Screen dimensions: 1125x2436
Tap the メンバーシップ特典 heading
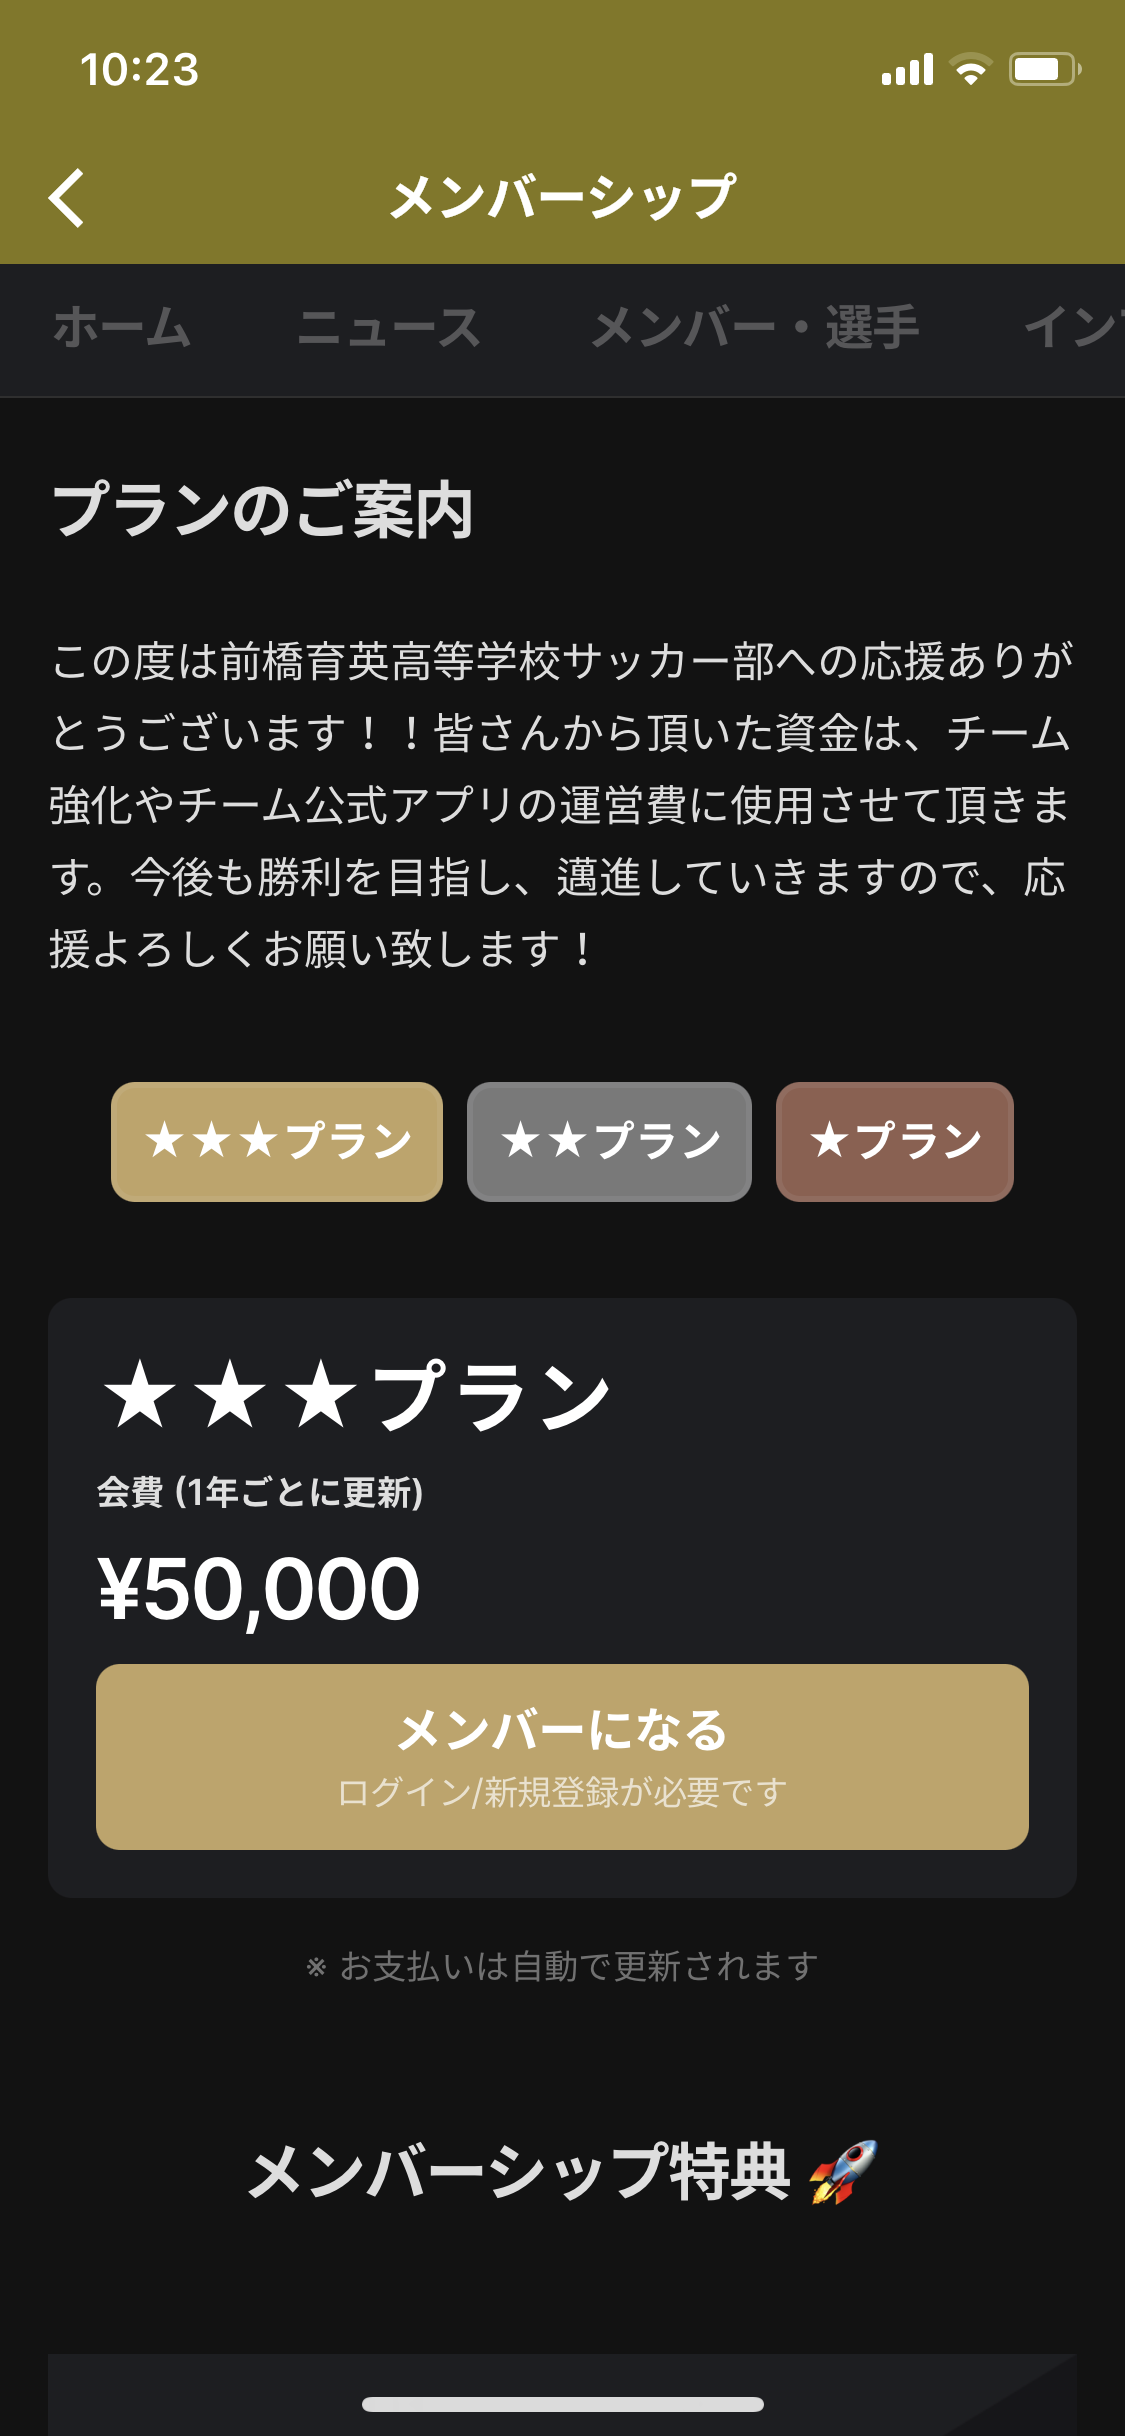pos(520,2172)
